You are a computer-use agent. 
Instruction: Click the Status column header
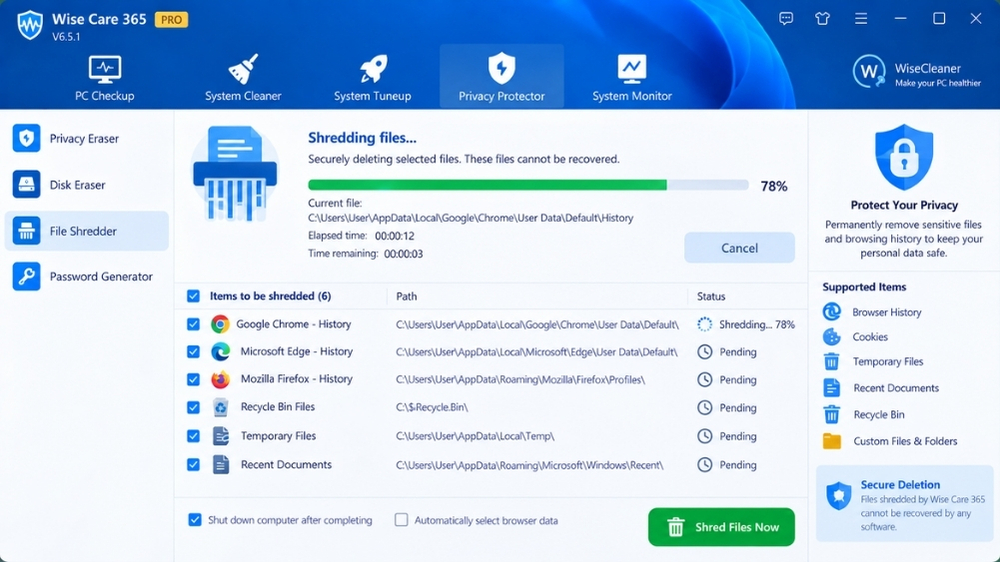pyautogui.click(x=711, y=296)
